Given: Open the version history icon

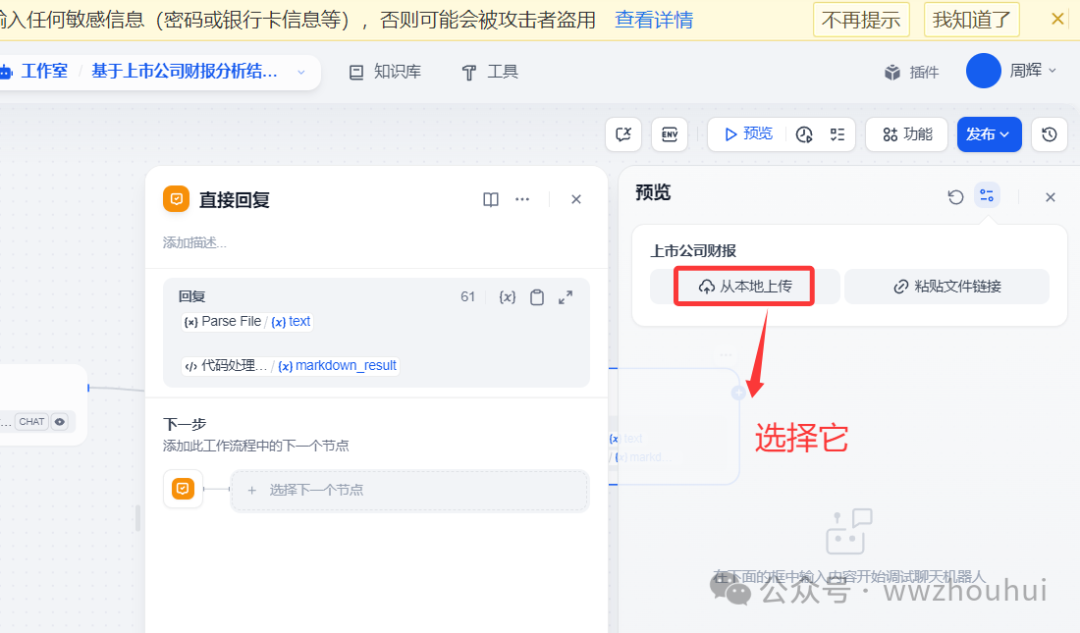Looking at the screenshot, I should pyautogui.click(x=1049, y=134).
